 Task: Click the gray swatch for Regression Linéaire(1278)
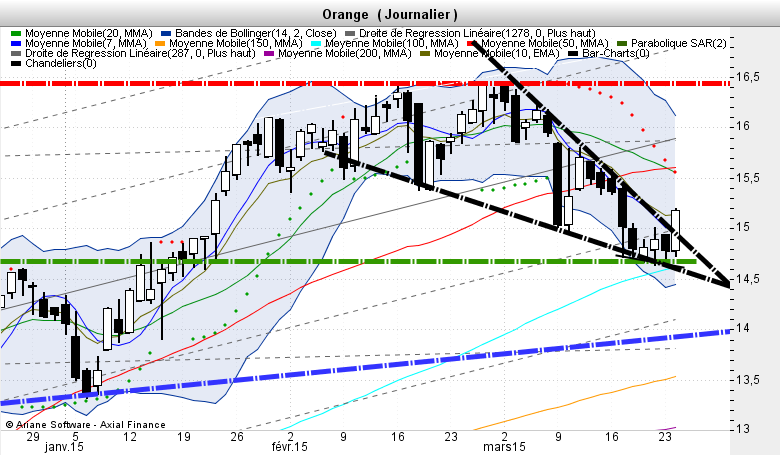(x=350, y=33)
